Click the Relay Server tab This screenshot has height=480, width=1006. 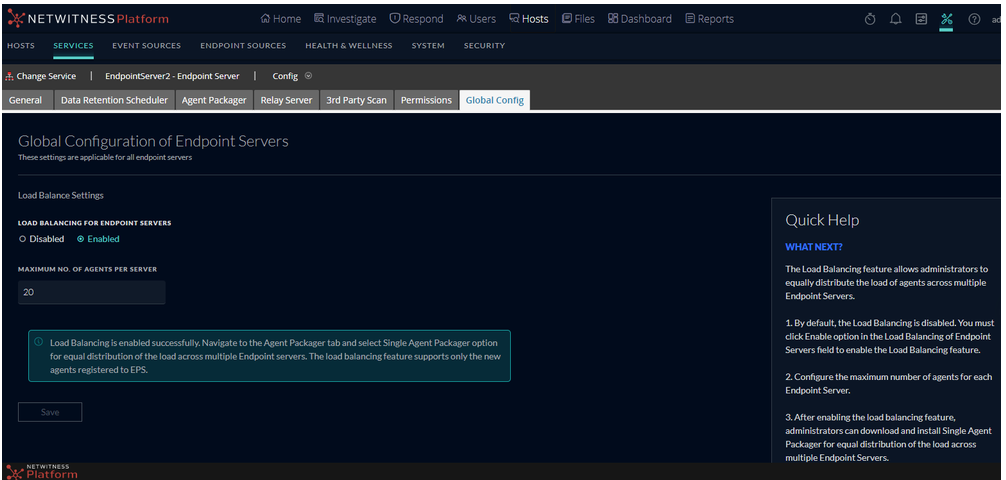click(x=286, y=100)
